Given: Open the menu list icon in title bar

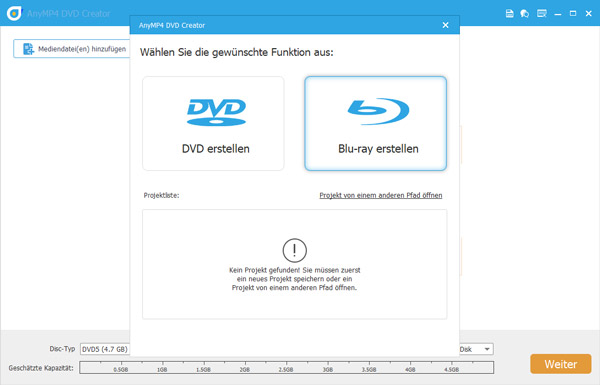Looking at the screenshot, I should click(541, 13).
